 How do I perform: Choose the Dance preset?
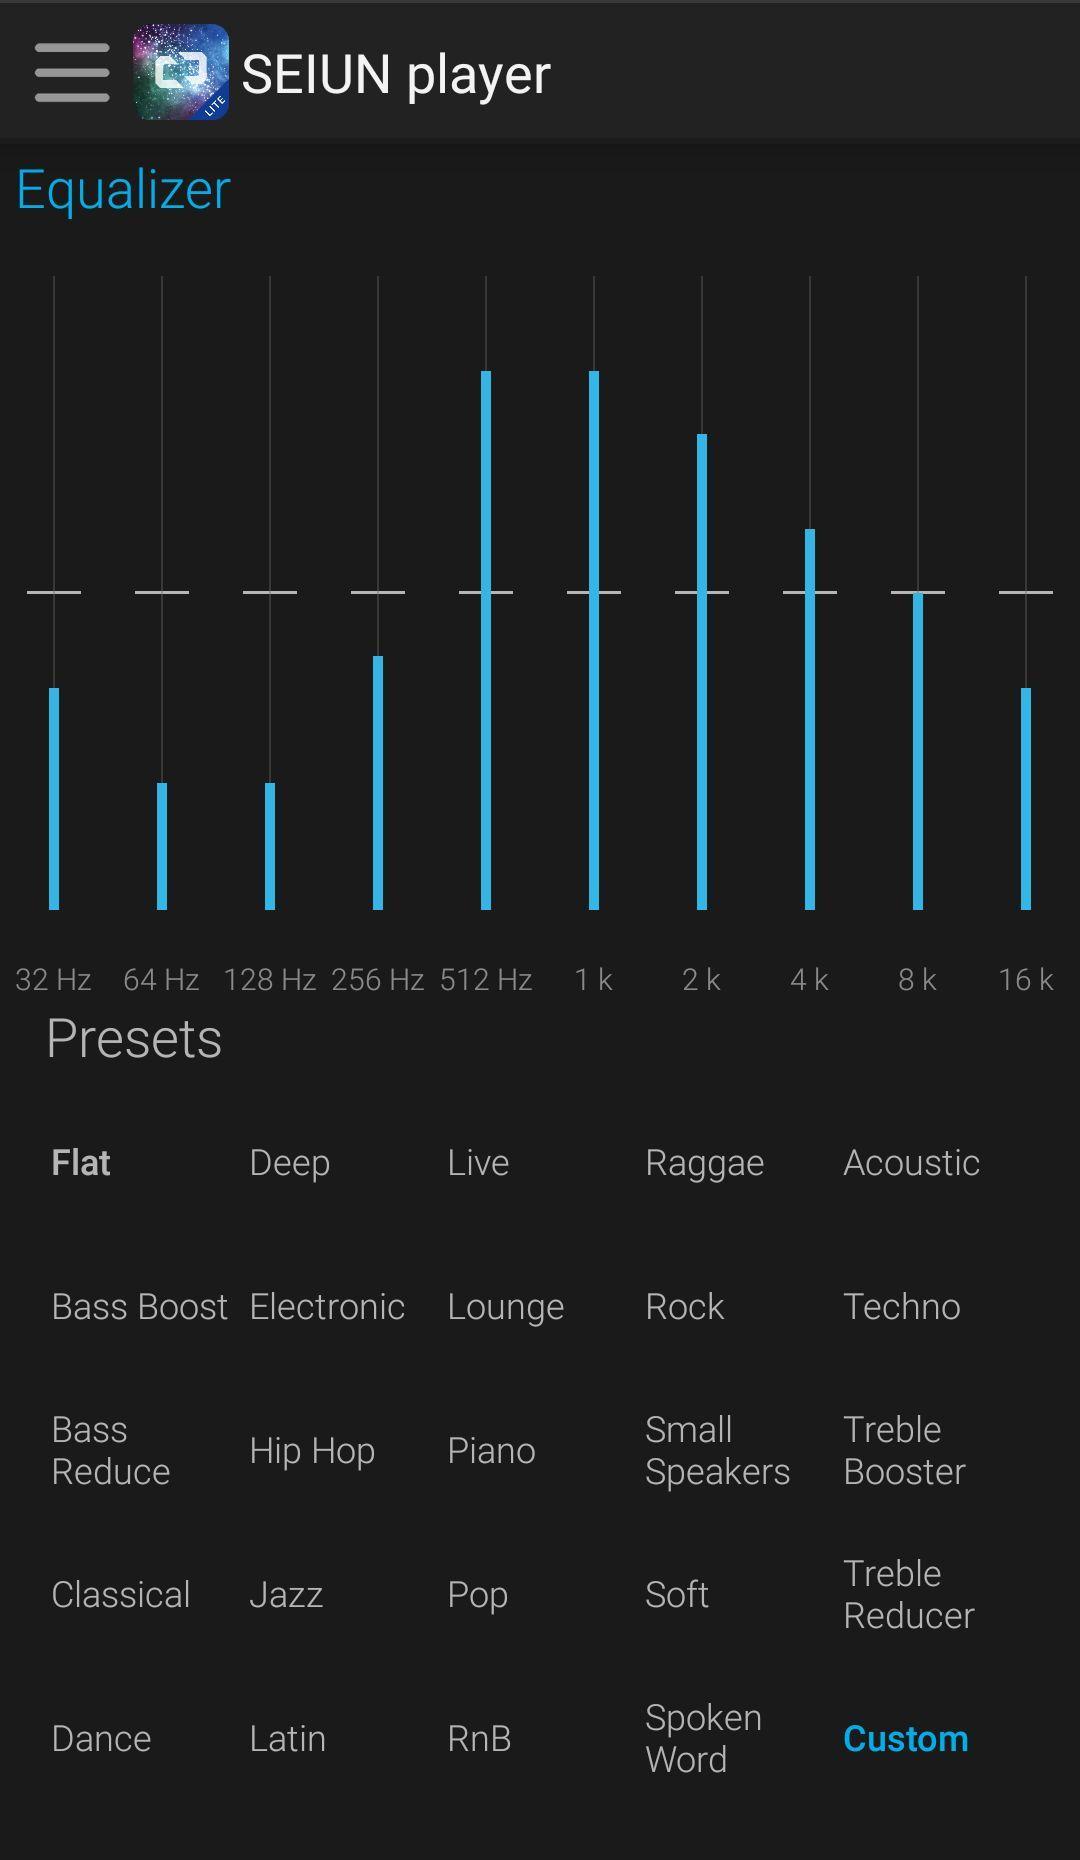coord(101,1739)
